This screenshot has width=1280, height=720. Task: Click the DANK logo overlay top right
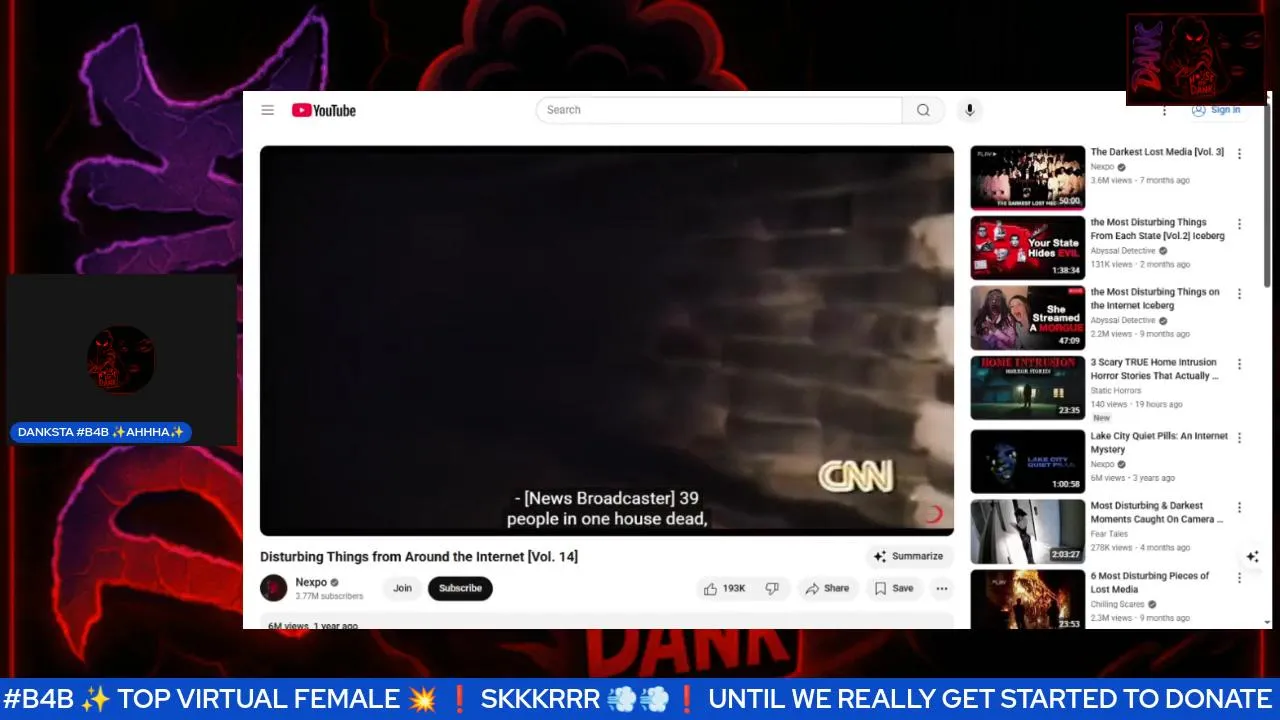(x=1195, y=59)
